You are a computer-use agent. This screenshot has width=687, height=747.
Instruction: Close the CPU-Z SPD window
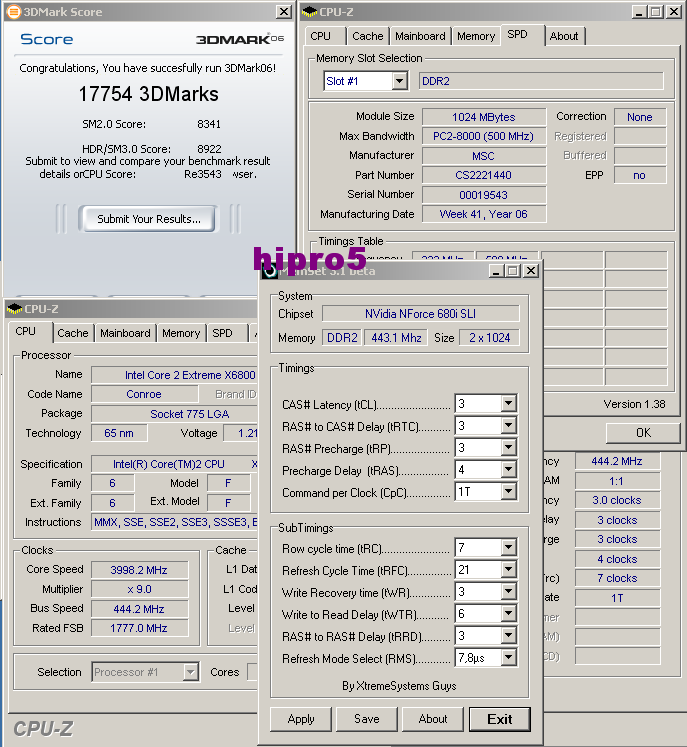(674, 11)
